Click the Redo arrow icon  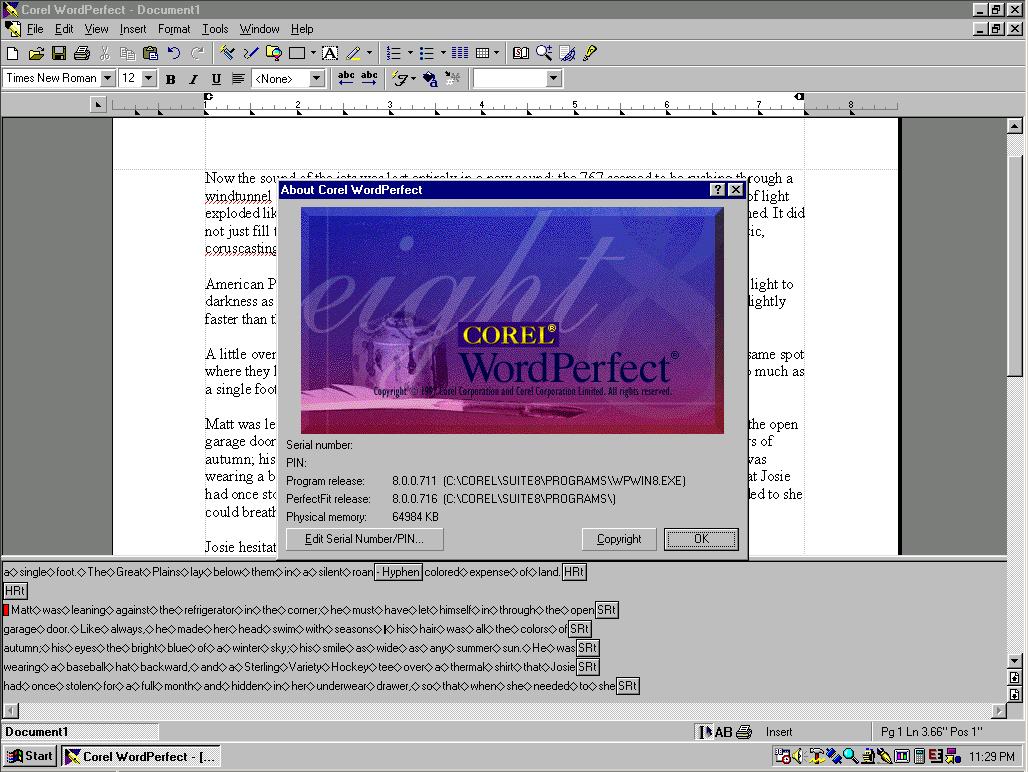pyautogui.click(x=197, y=53)
